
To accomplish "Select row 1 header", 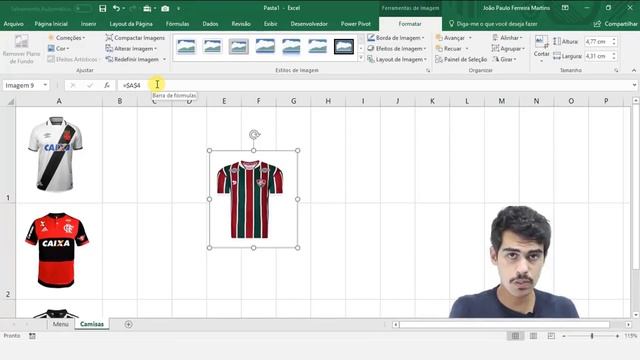I will click(8, 155).
